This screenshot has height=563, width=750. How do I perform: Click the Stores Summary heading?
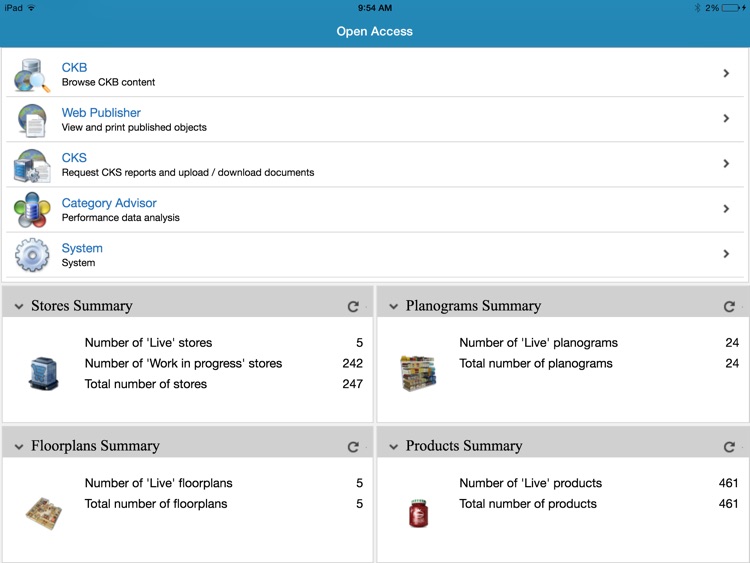point(82,306)
